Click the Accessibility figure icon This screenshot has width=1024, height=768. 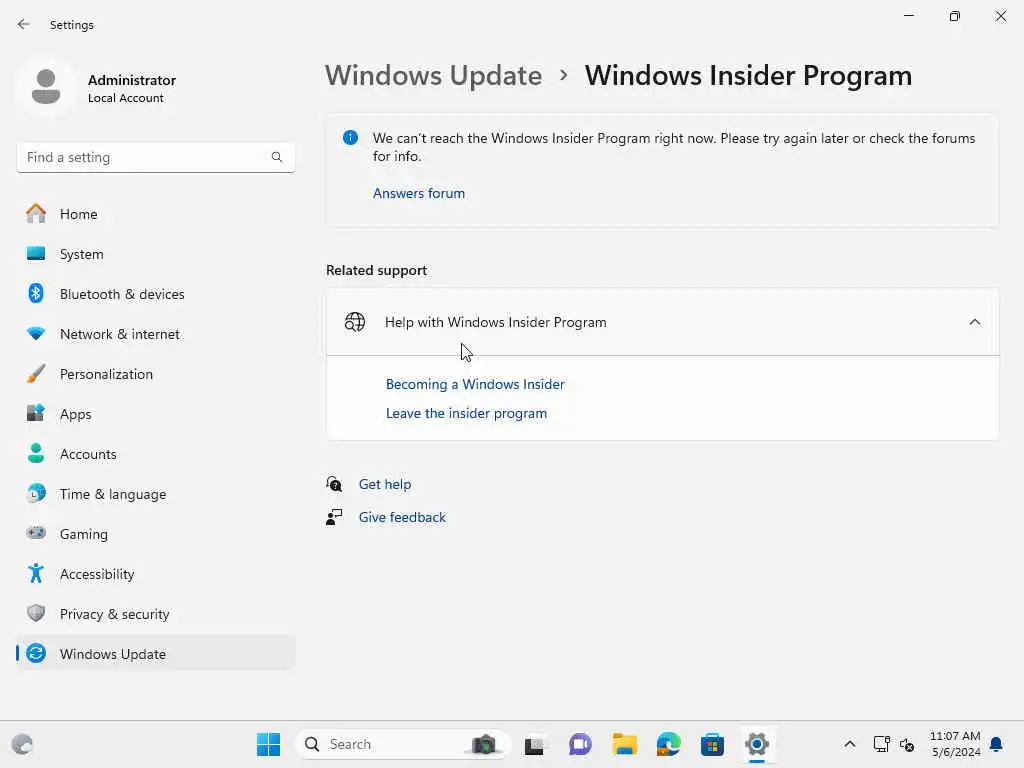[36, 573]
